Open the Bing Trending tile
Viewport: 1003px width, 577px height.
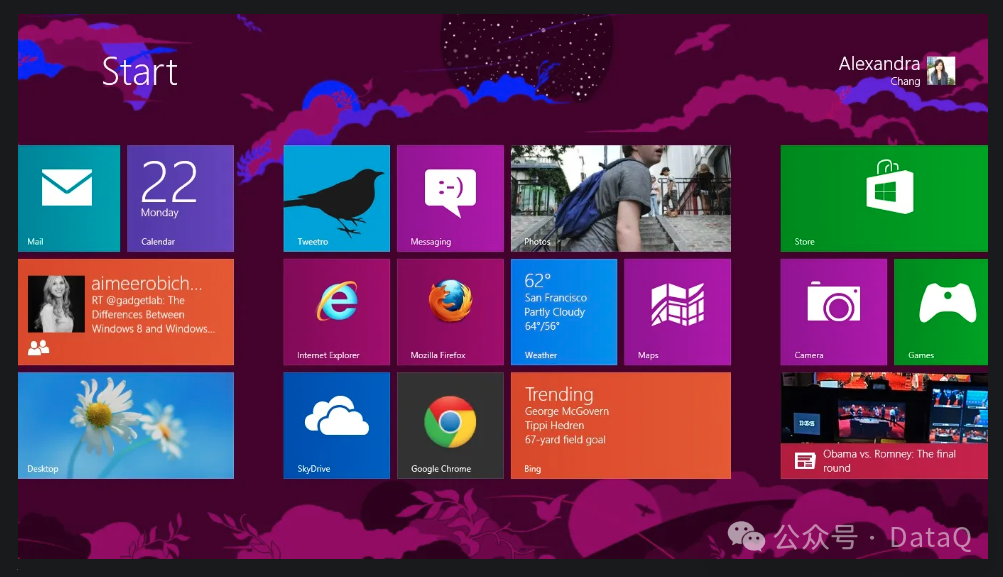620,425
